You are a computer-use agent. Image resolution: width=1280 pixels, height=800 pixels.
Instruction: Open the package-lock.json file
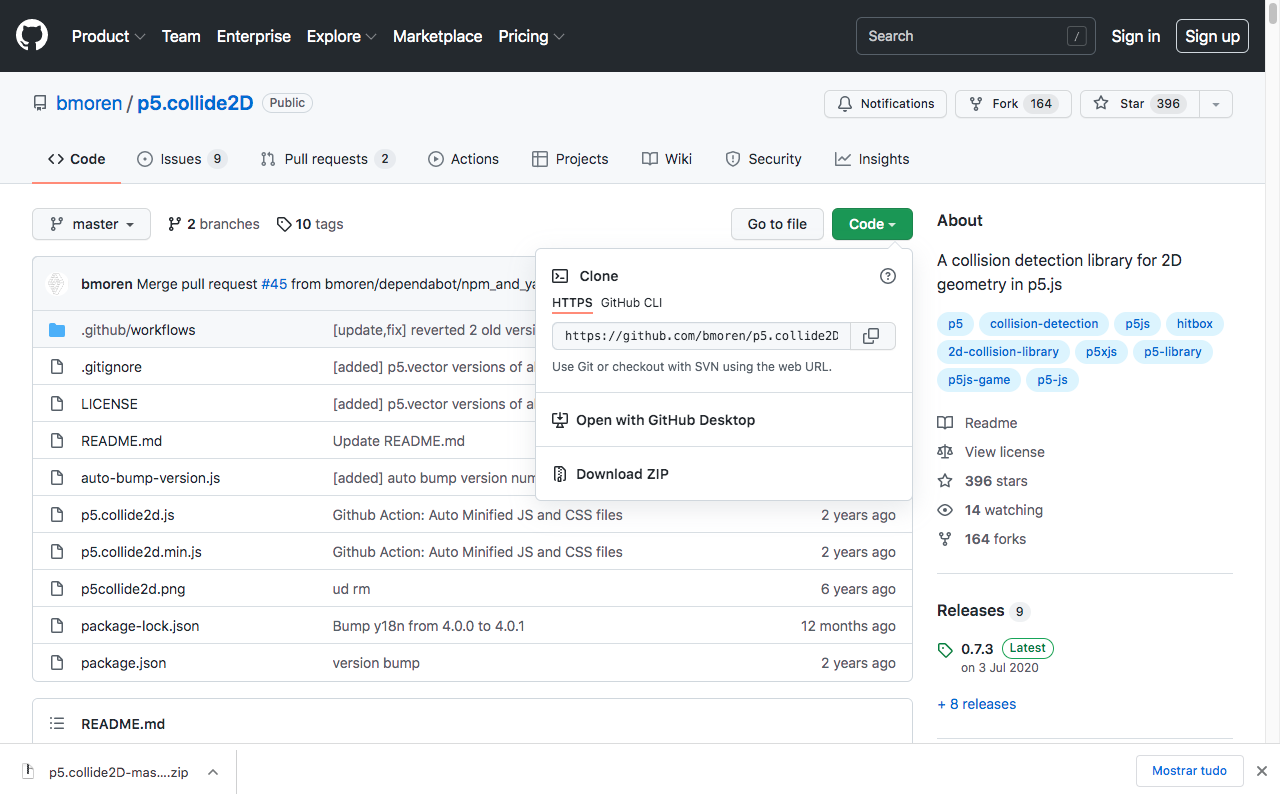(x=140, y=626)
